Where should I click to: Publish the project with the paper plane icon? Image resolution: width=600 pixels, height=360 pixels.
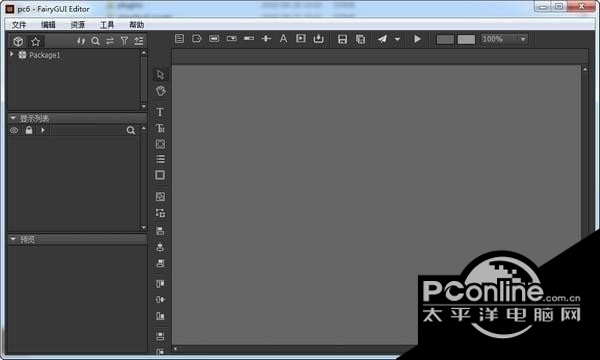point(382,39)
